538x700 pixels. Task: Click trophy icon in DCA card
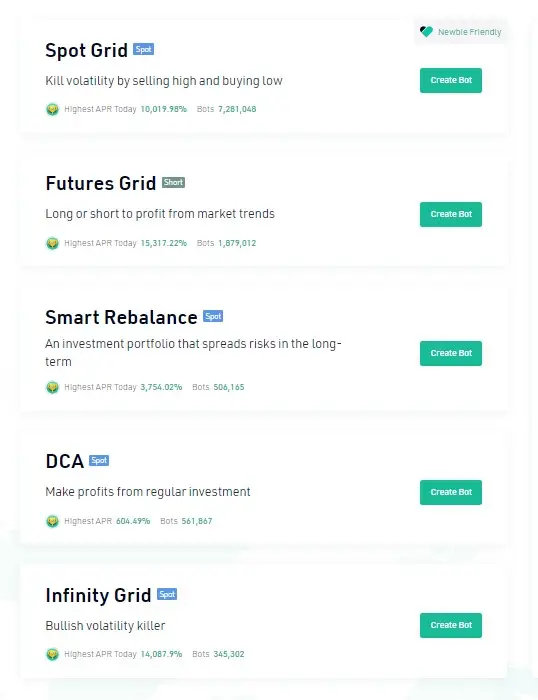pyautogui.click(x=52, y=521)
